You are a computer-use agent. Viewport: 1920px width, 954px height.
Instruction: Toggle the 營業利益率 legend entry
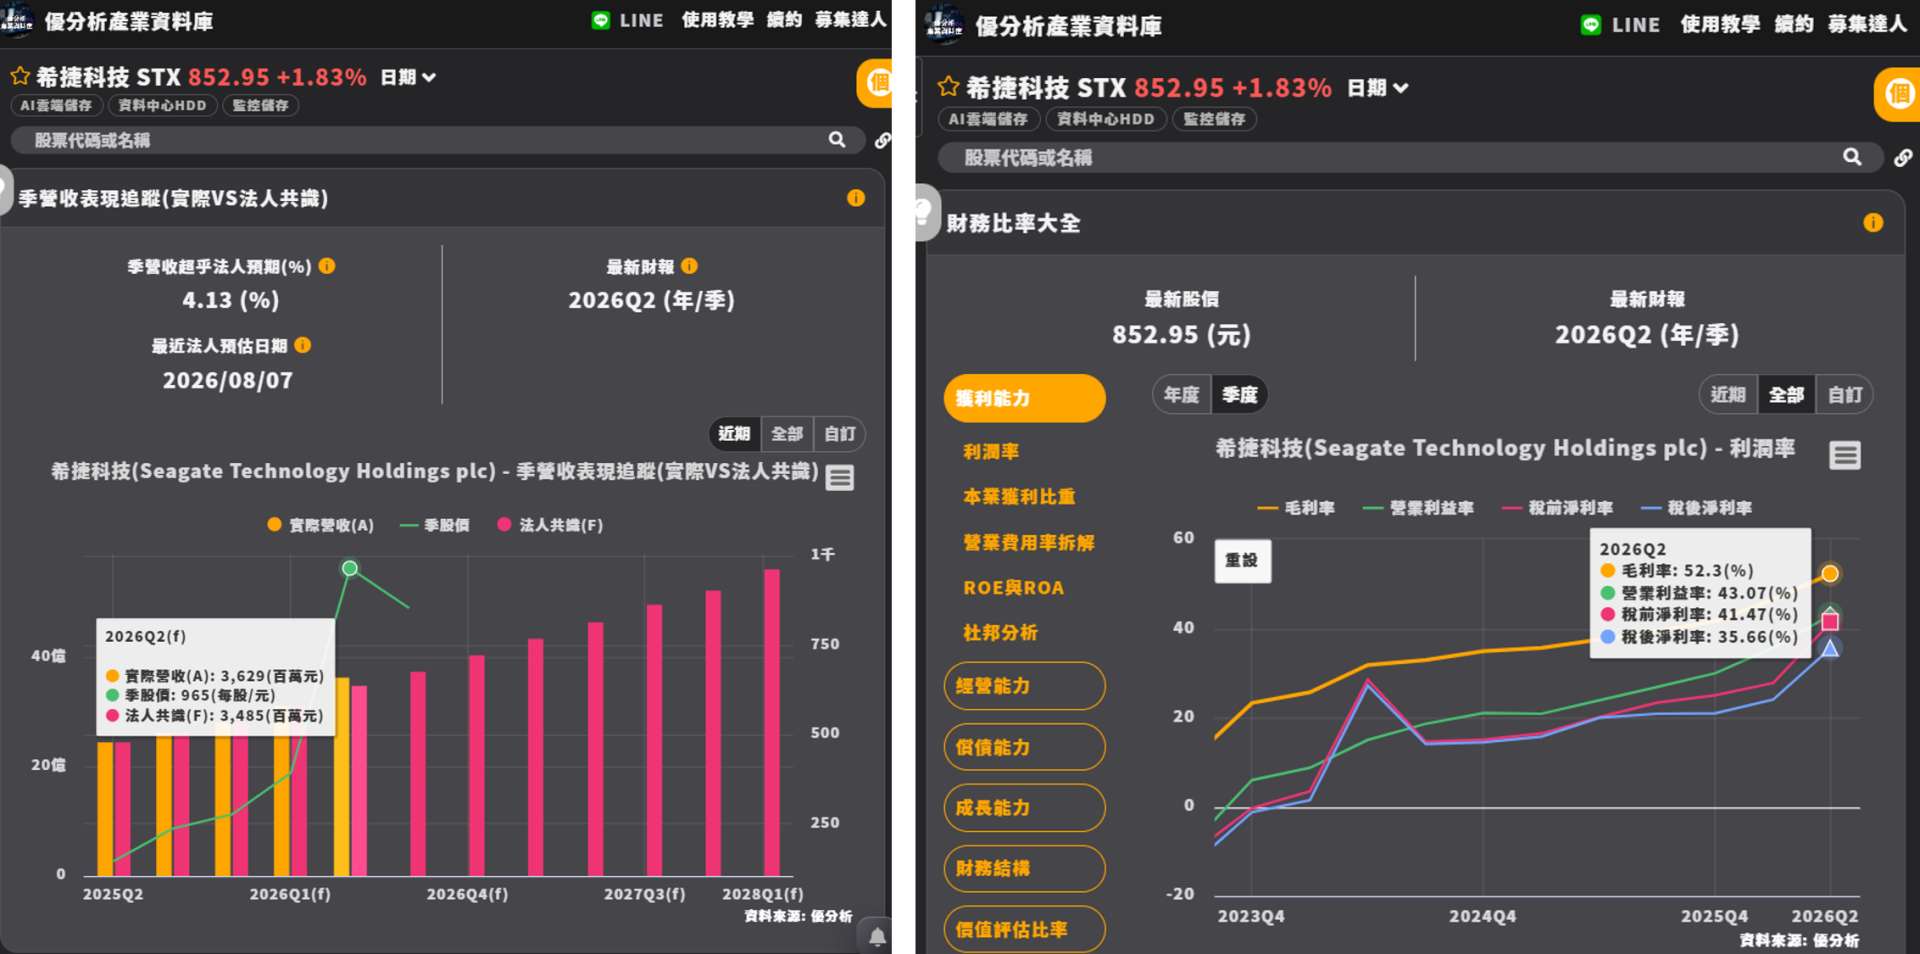pos(1418,508)
